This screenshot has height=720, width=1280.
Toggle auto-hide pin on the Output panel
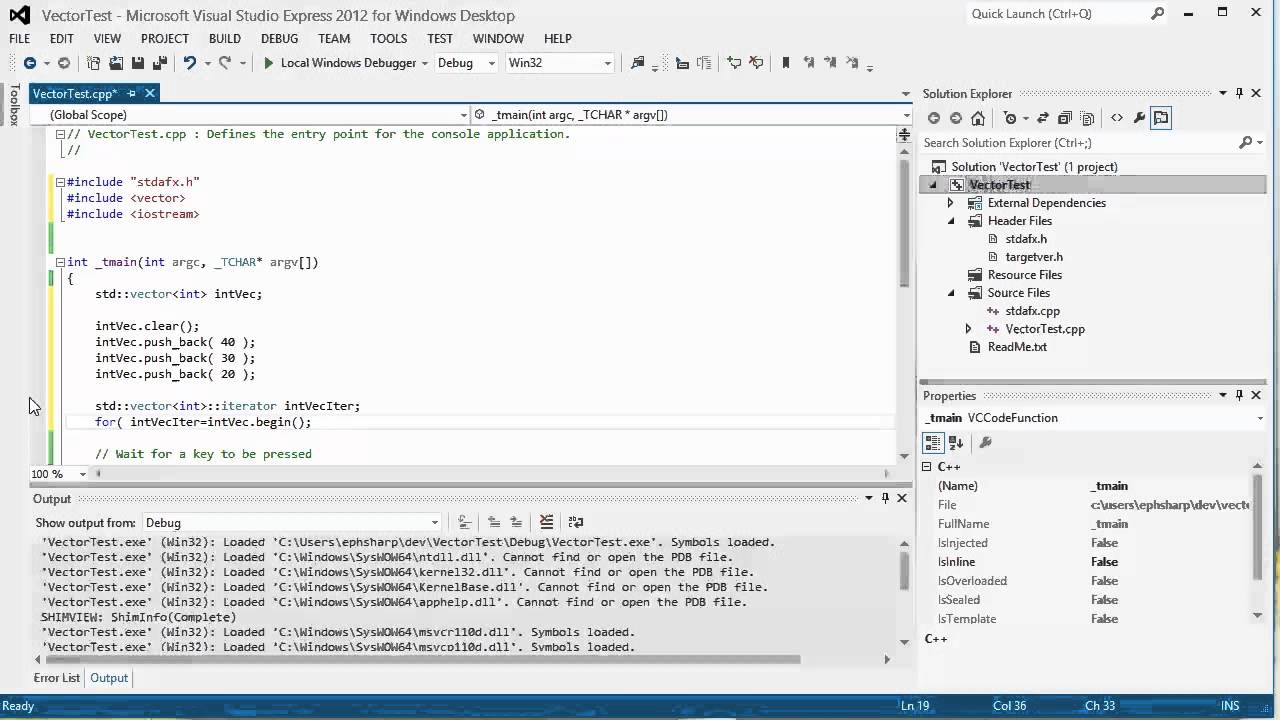tap(885, 498)
